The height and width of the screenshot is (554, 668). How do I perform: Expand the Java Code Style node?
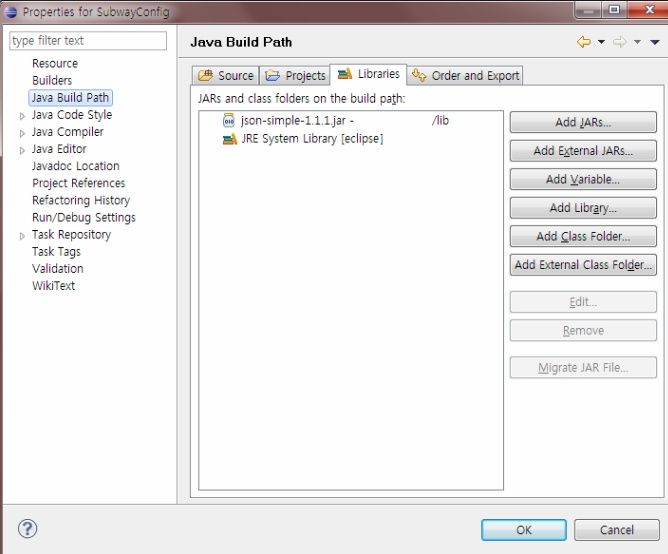tap(22, 116)
